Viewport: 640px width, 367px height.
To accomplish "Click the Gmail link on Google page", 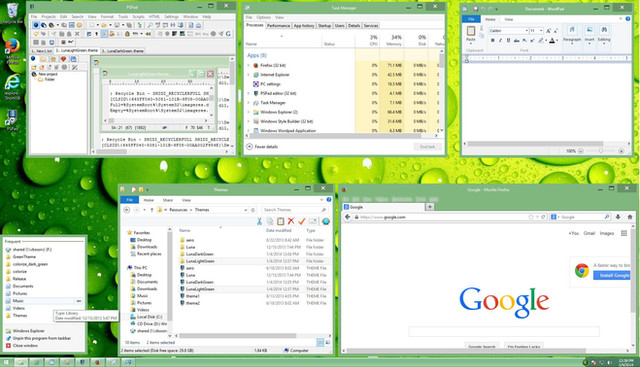I will click(x=589, y=233).
